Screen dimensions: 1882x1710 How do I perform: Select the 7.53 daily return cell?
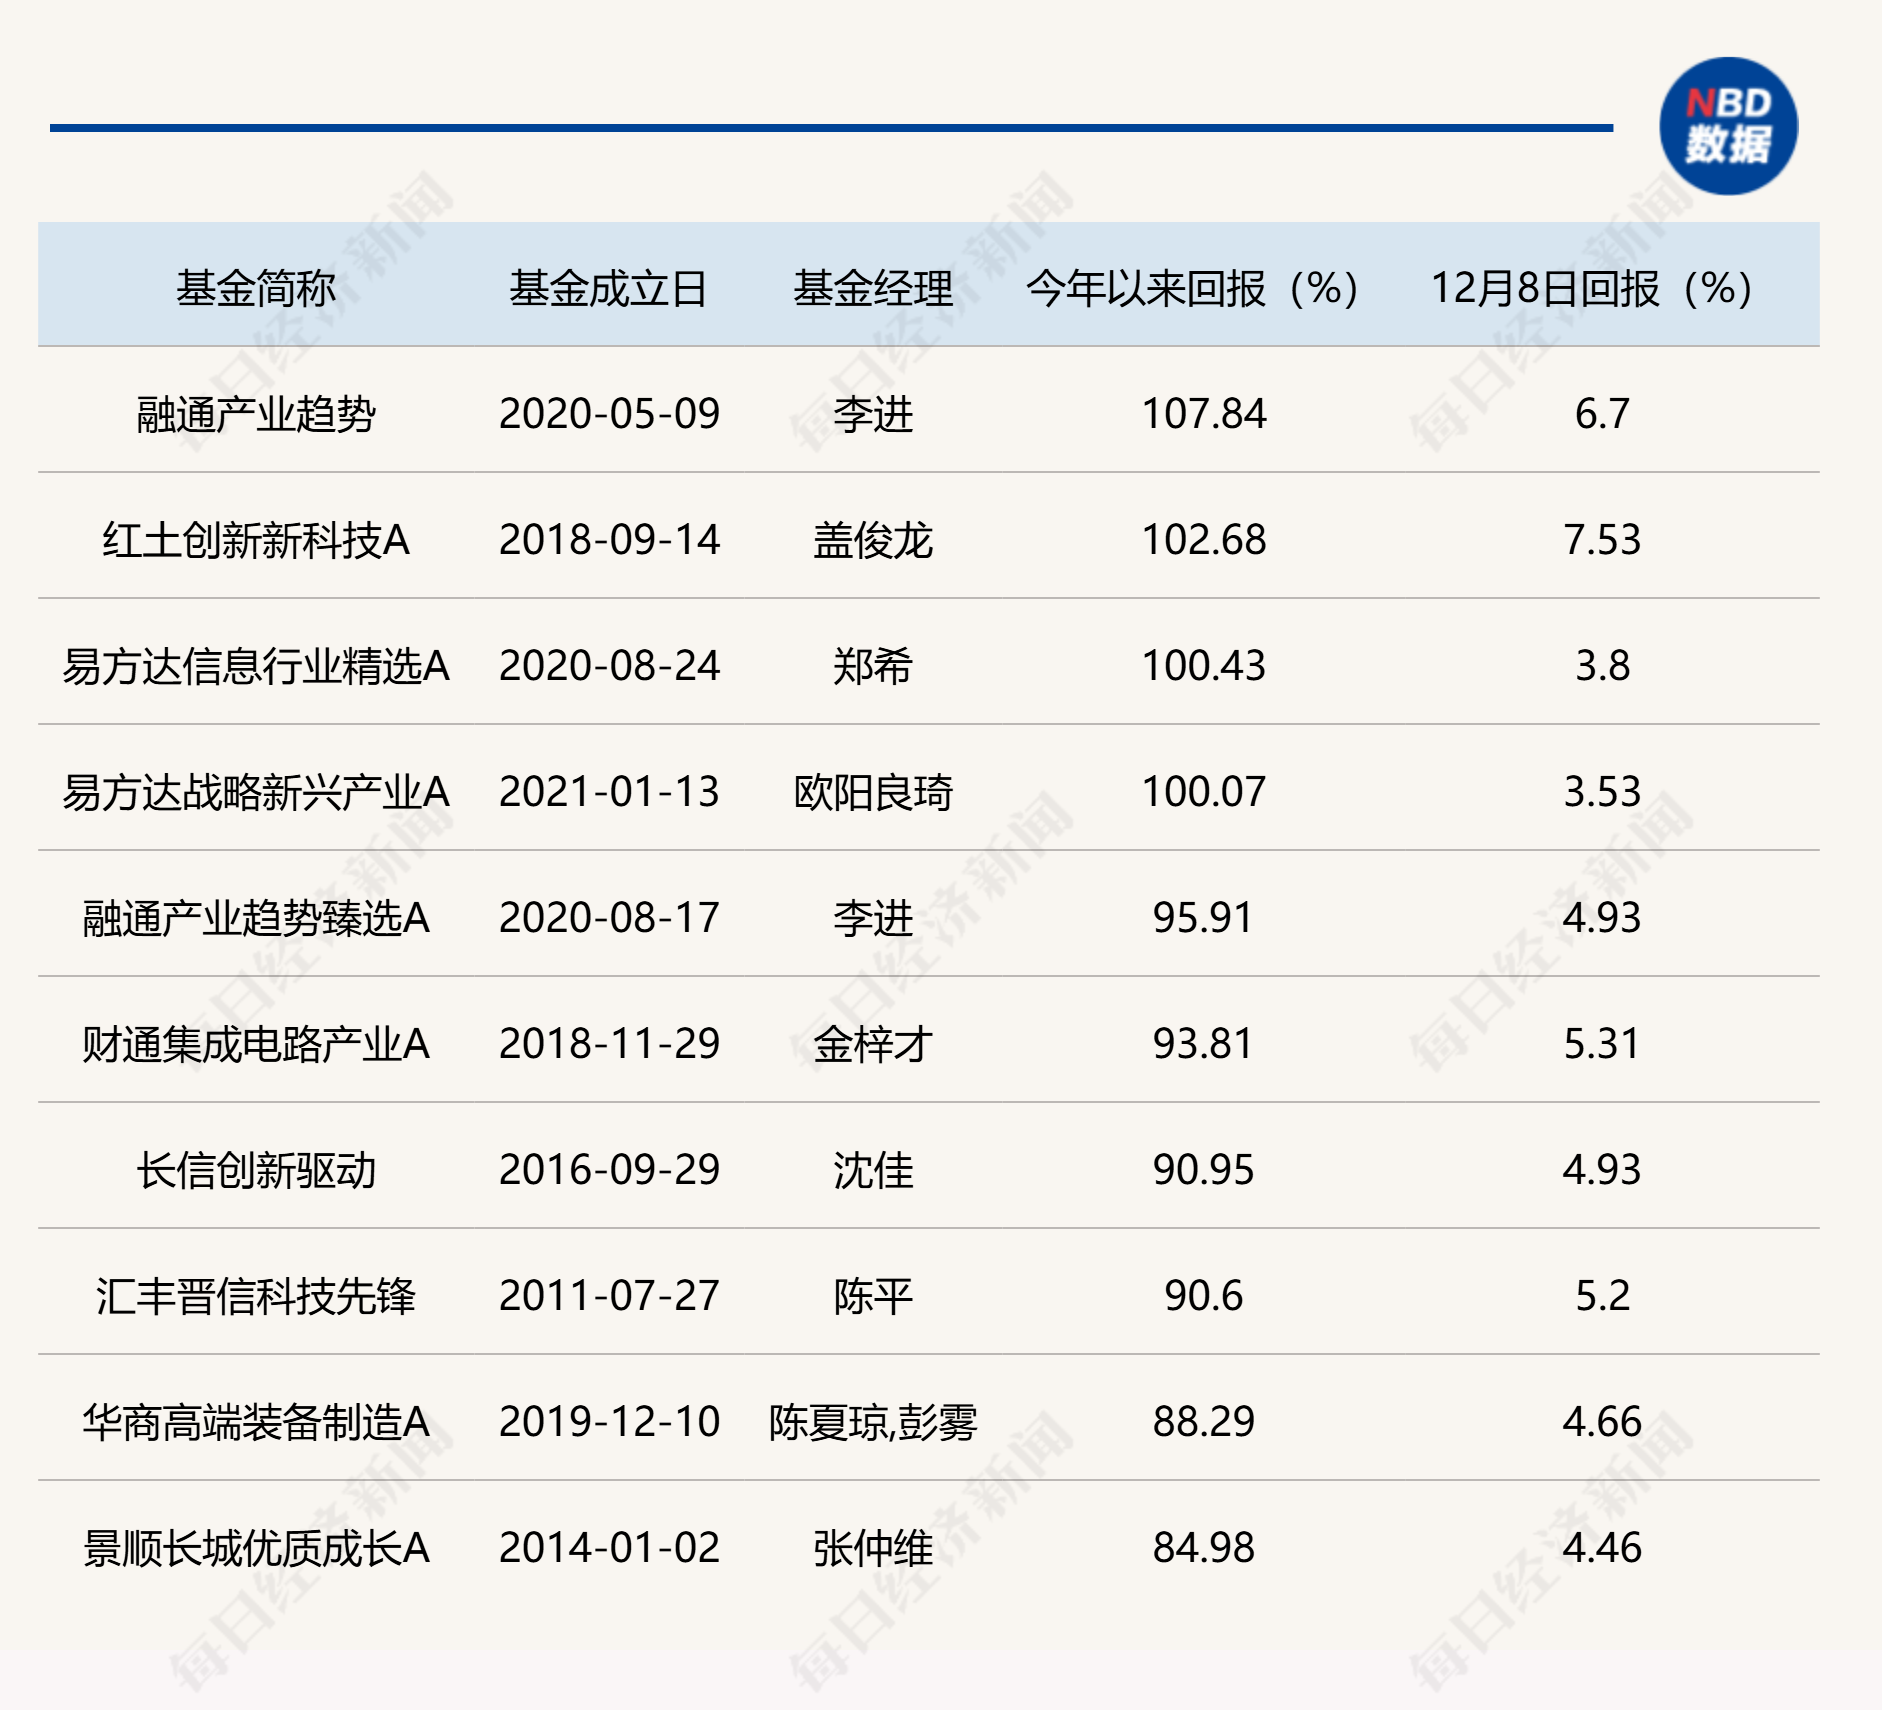click(x=1601, y=540)
